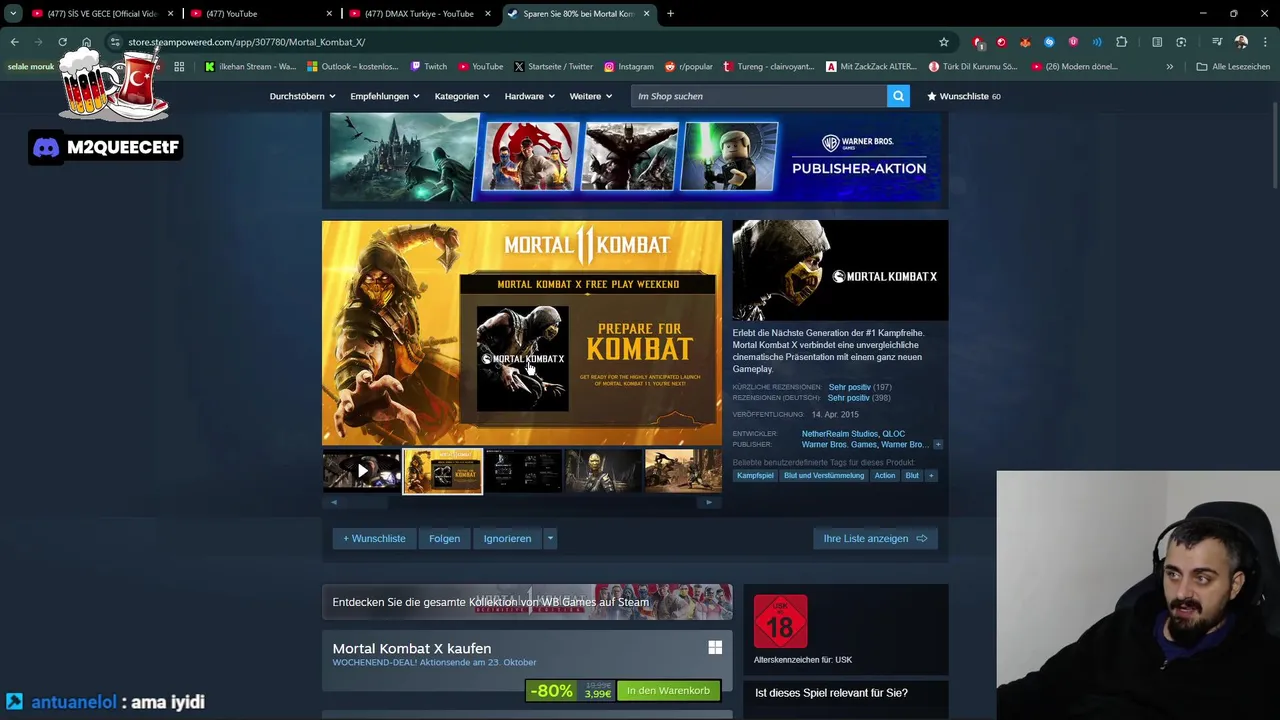Open the Twitch bookmark

point(429,67)
